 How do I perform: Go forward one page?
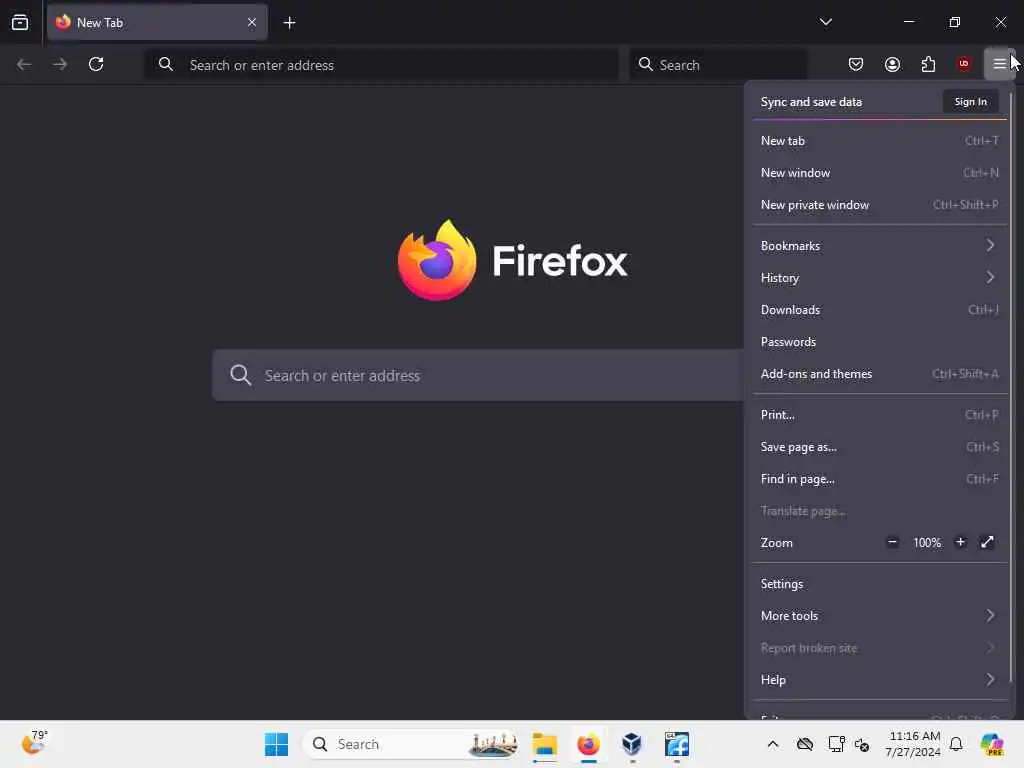pos(59,64)
